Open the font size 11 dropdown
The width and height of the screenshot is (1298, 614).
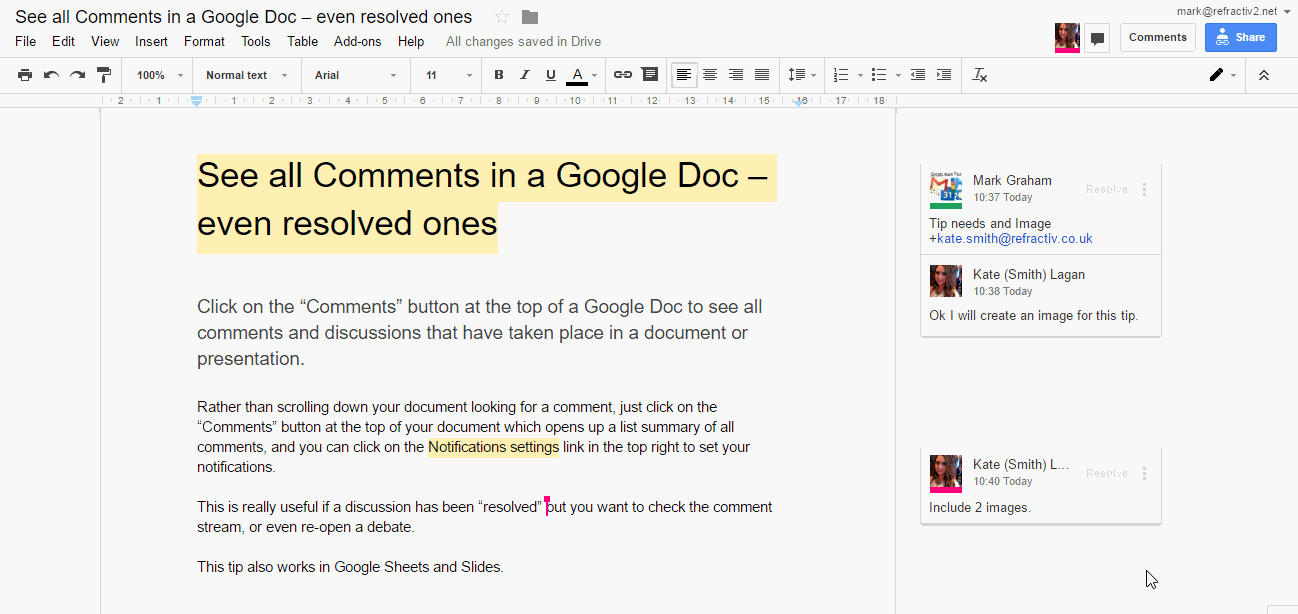(x=448, y=75)
